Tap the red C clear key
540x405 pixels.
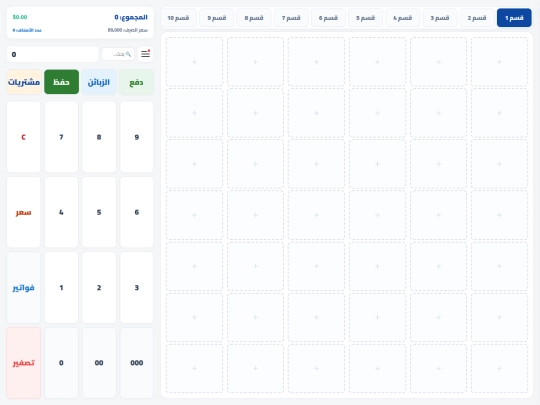[x=23, y=137]
